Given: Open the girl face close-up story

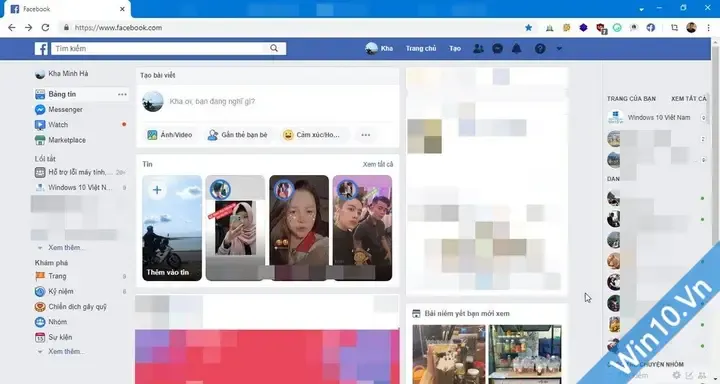Looking at the screenshot, I should click(299, 228).
